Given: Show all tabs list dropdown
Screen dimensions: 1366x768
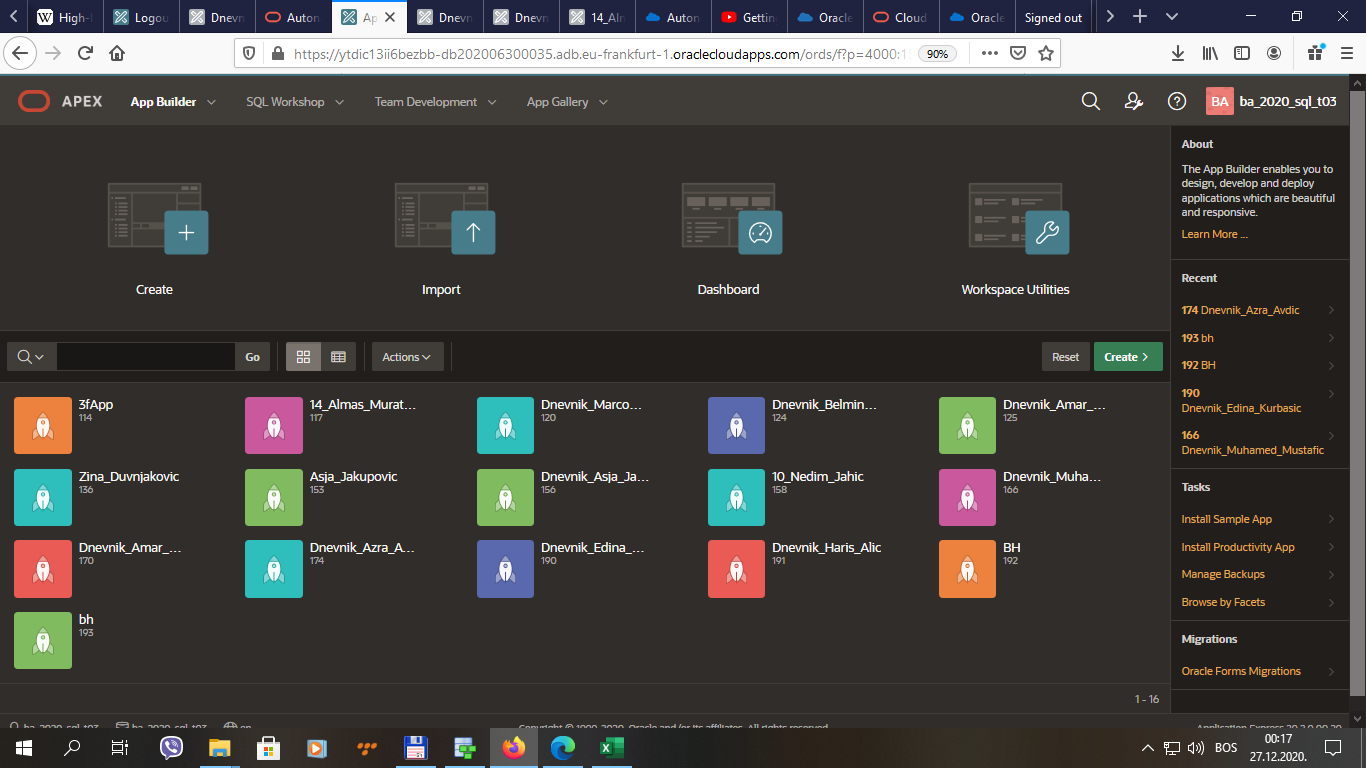Looking at the screenshot, I should (x=1172, y=17).
